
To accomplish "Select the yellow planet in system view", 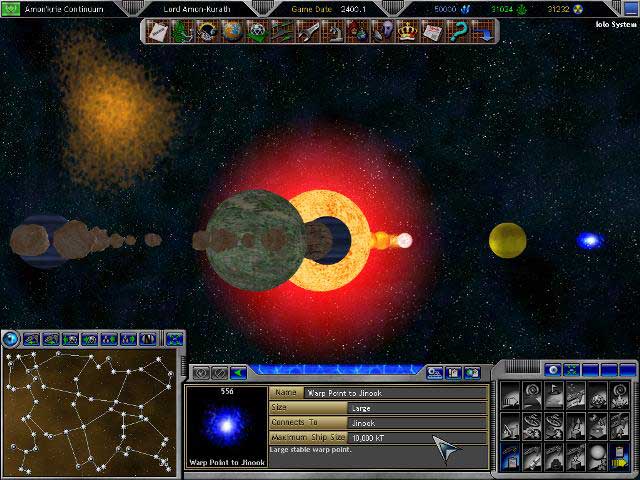I will pyautogui.click(x=507, y=240).
